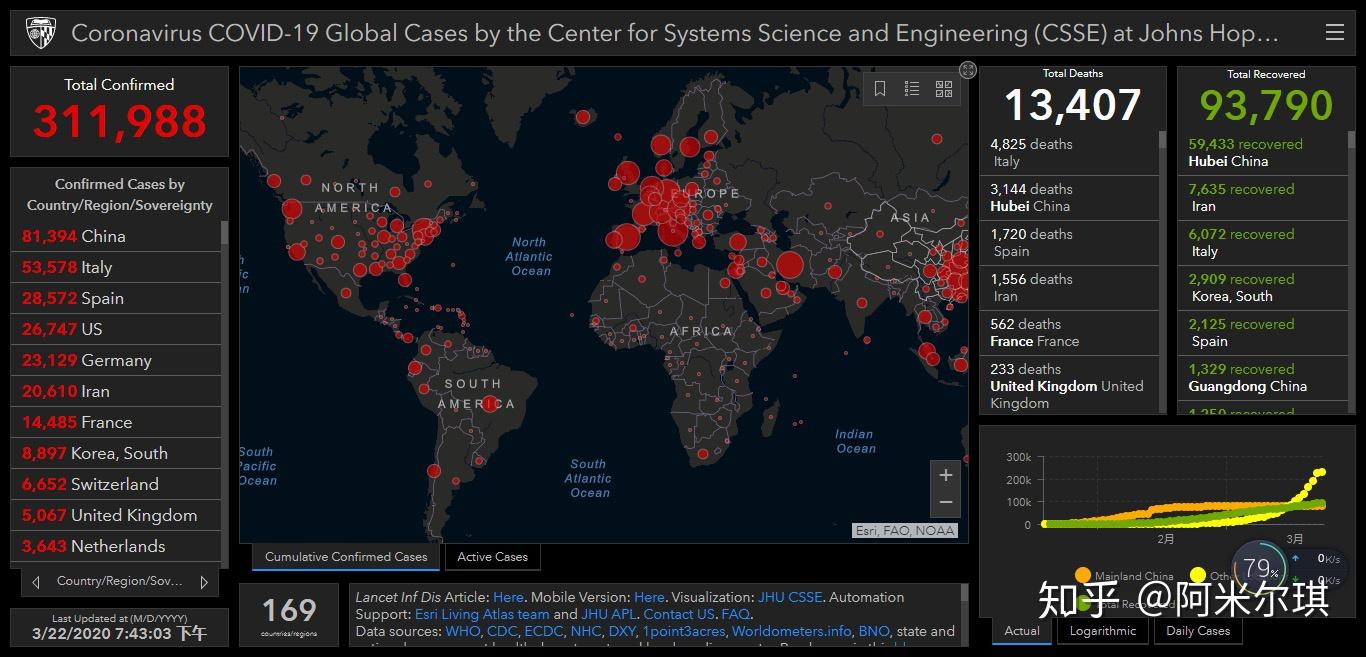This screenshot has width=1366, height=657.
Task: Click the 233 deaths United Kingdom entry
Action: 1070,386
